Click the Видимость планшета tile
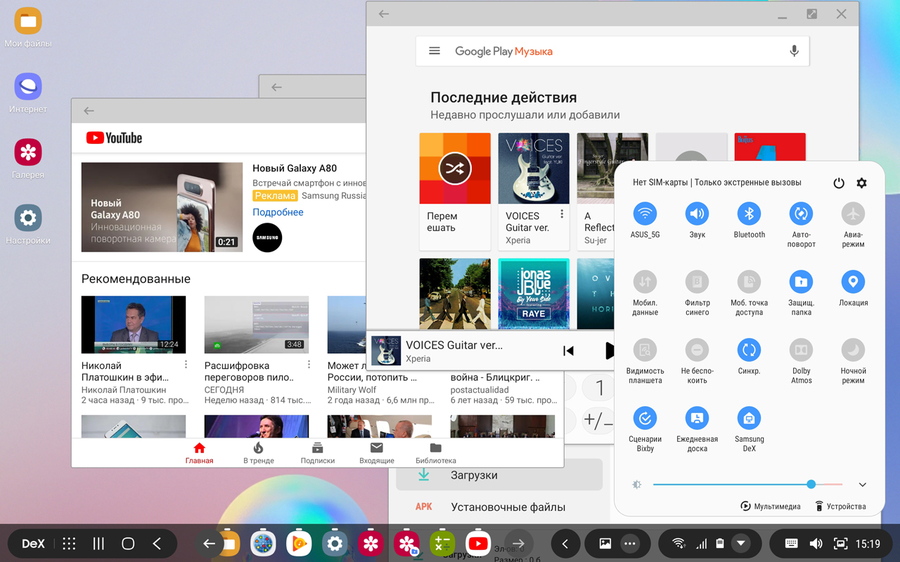The width and height of the screenshot is (900, 562). [645, 350]
